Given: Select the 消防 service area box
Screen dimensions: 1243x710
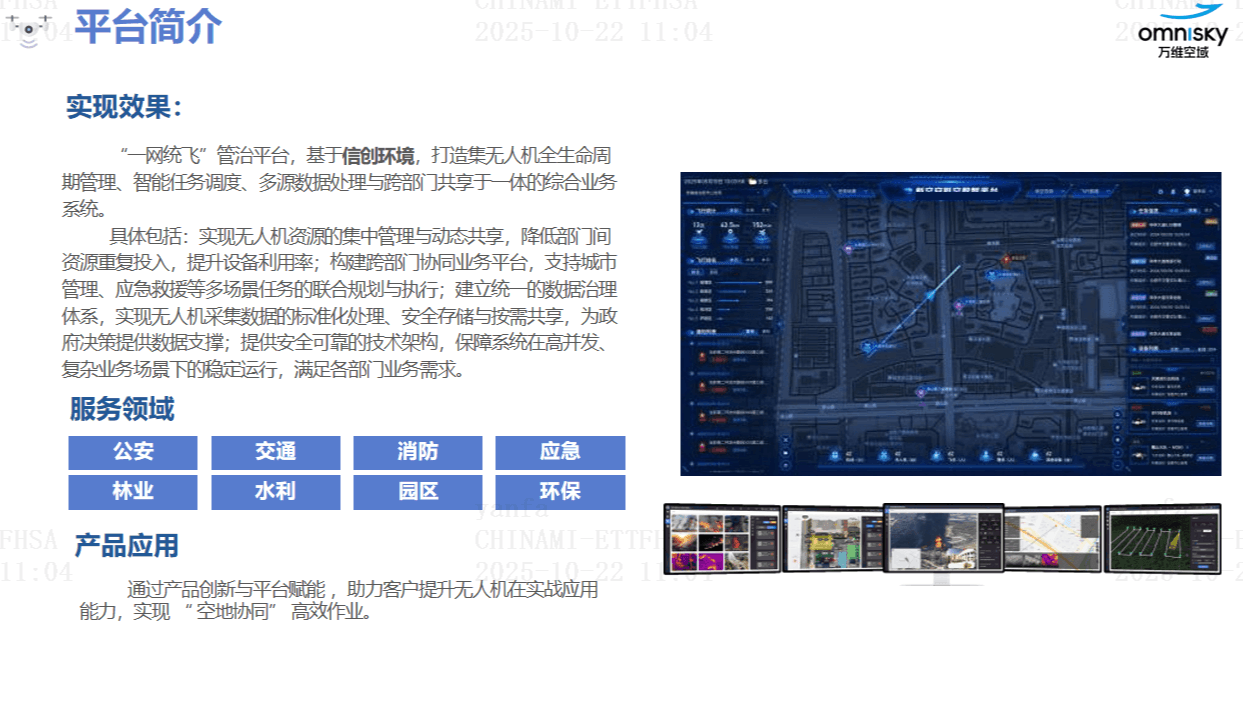Looking at the screenshot, I should pos(417,452).
